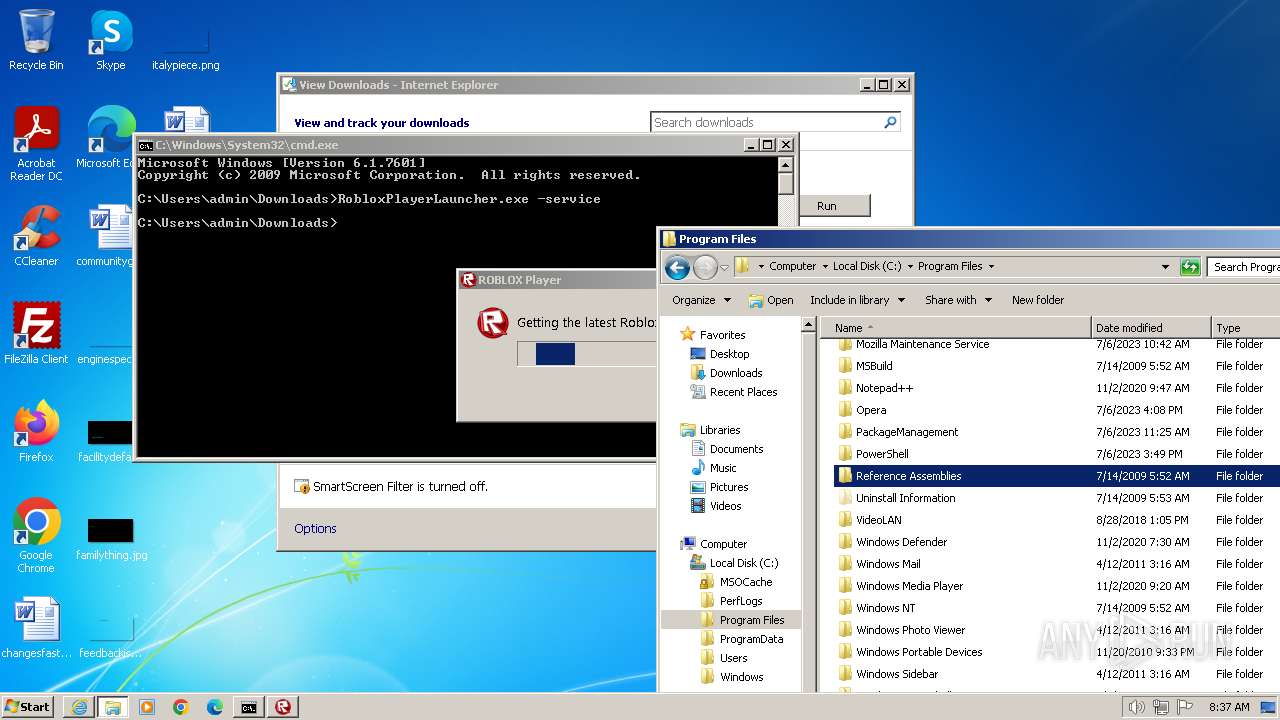Select Windows Sidebar folder row
The height and width of the screenshot is (720, 1280).
pyautogui.click(x=1057, y=674)
